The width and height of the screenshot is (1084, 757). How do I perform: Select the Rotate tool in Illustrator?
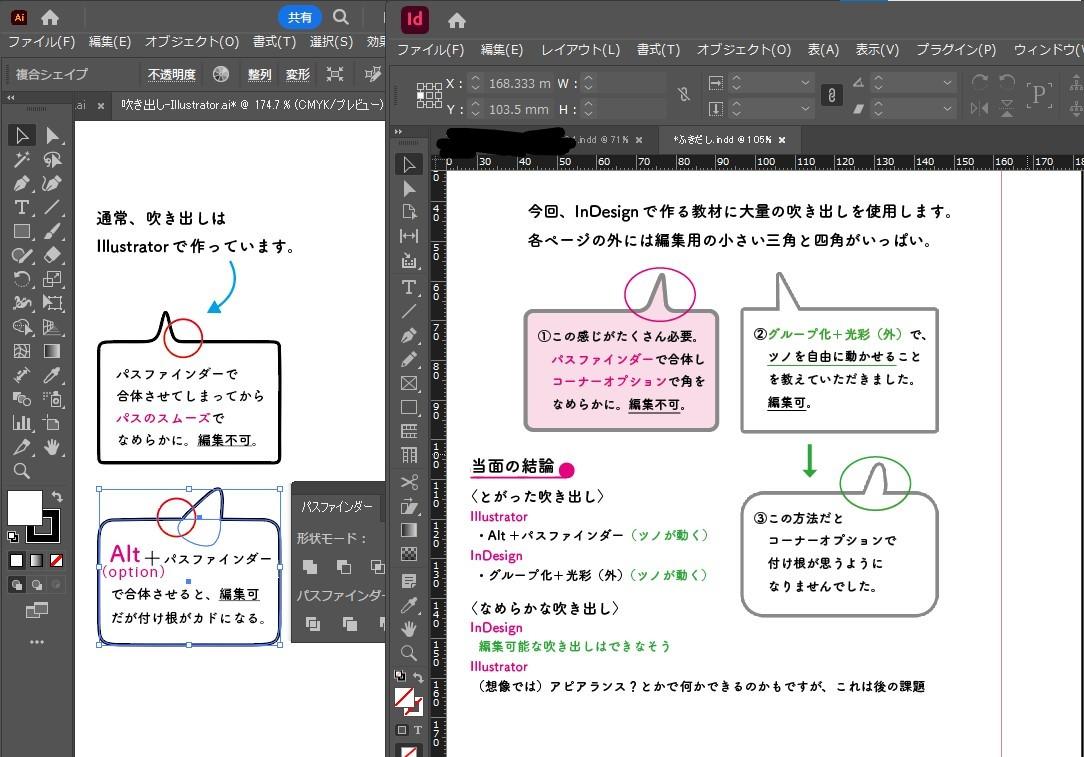pyautogui.click(x=22, y=279)
